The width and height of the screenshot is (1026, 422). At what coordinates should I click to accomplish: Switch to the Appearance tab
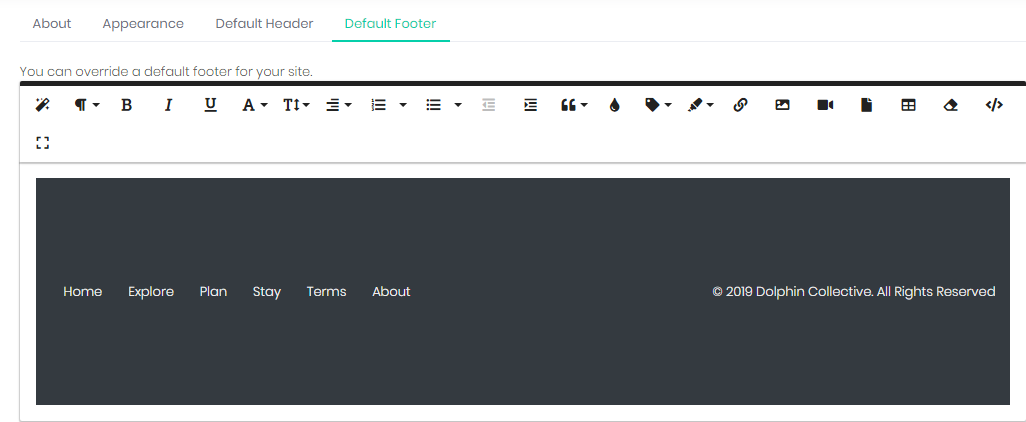click(x=143, y=24)
